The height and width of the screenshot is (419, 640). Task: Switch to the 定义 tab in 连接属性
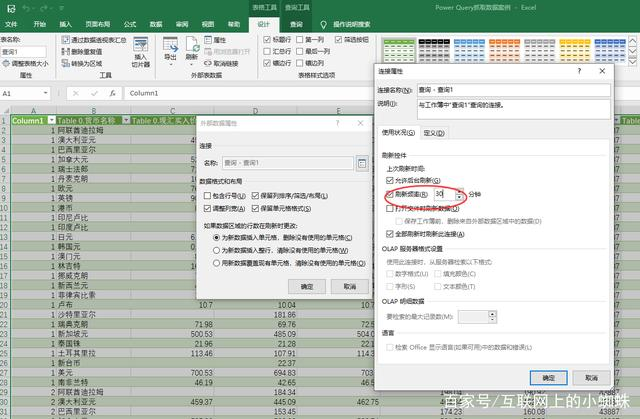click(x=433, y=131)
